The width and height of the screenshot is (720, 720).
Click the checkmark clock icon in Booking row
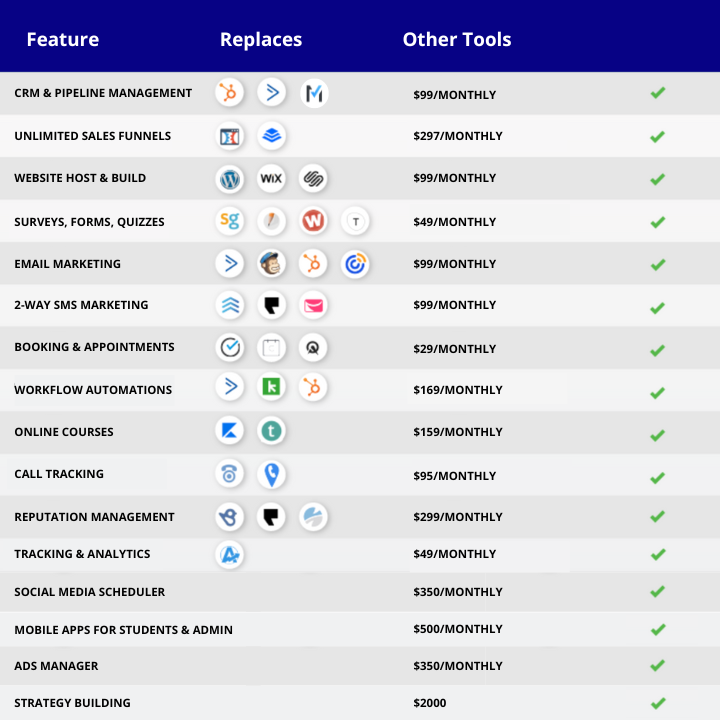[x=230, y=347]
